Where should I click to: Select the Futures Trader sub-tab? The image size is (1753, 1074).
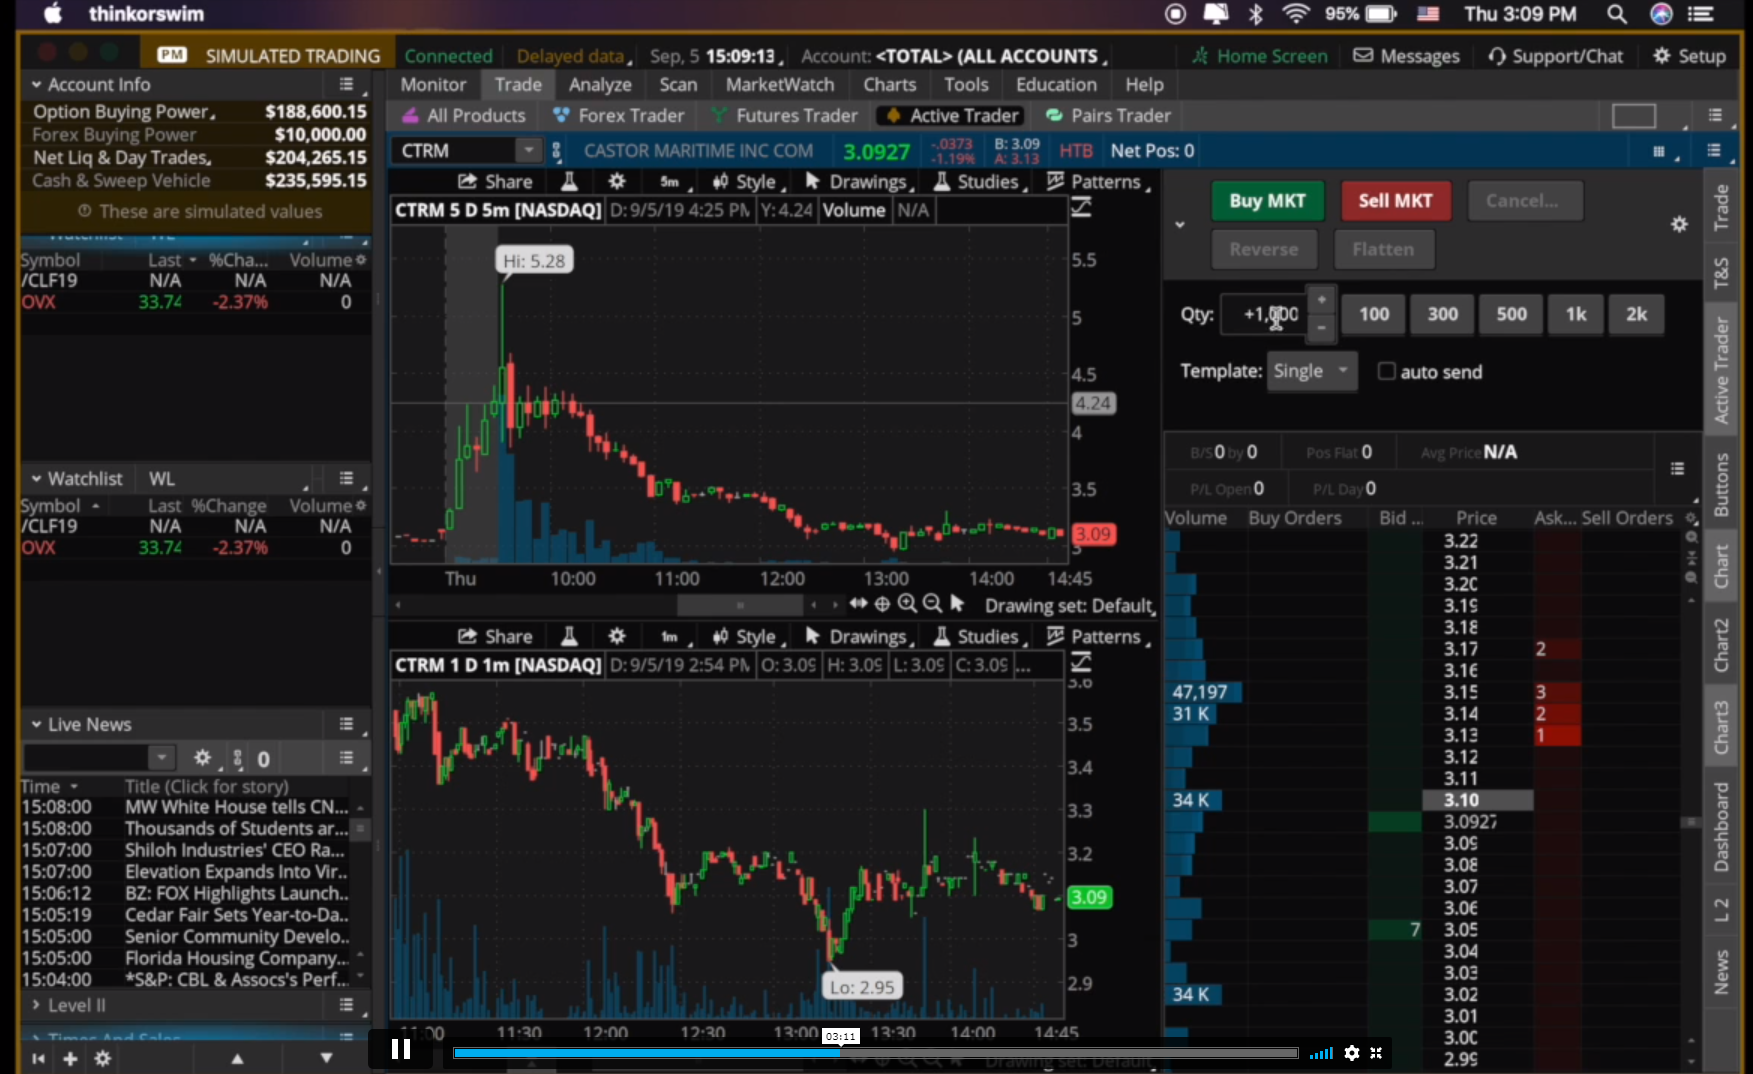(785, 116)
